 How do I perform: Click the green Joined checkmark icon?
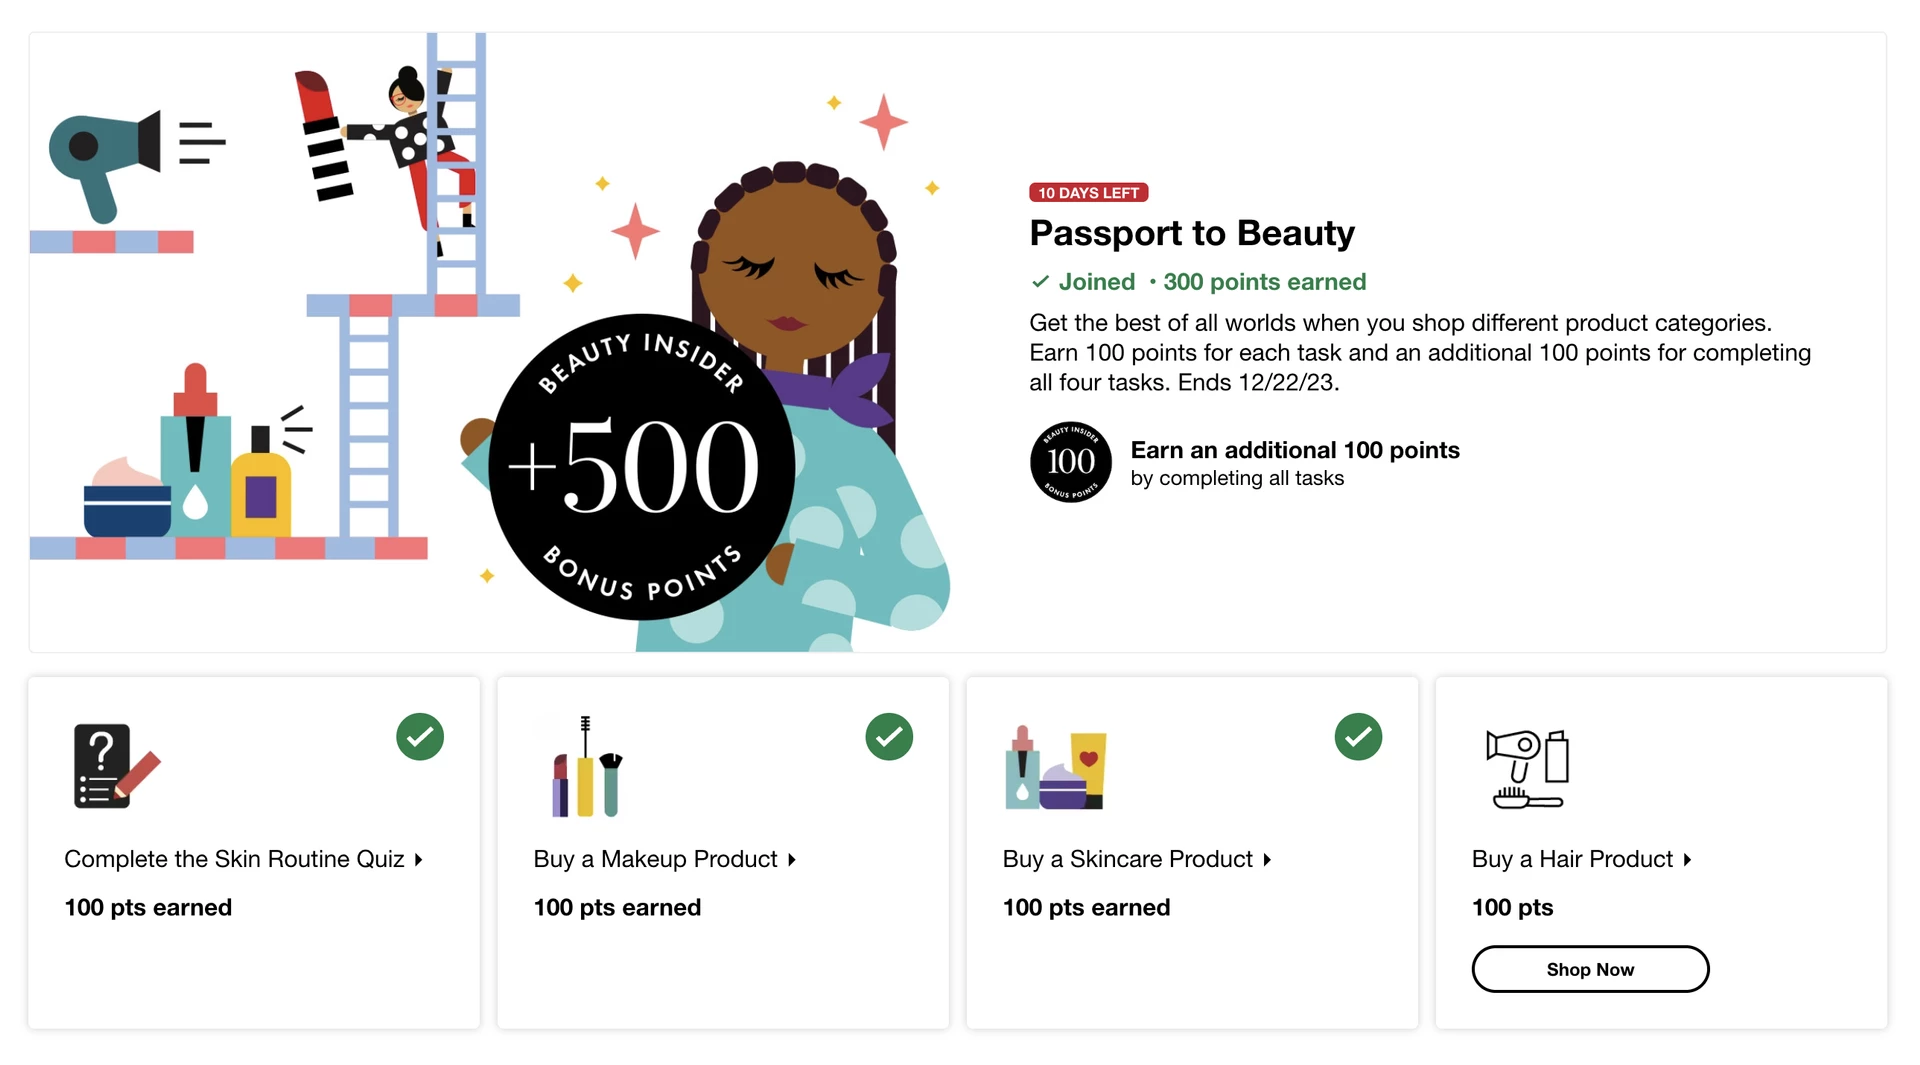point(1040,282)
